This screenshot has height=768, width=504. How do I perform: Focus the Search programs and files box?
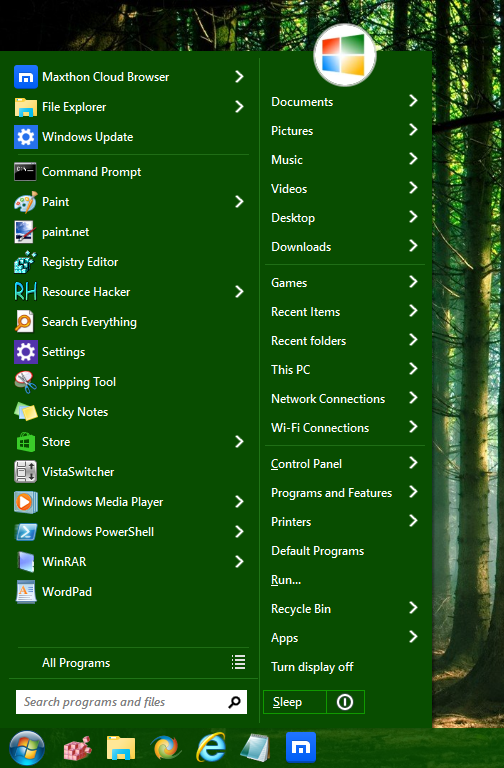pyautogui.click(x=131, y=702)
